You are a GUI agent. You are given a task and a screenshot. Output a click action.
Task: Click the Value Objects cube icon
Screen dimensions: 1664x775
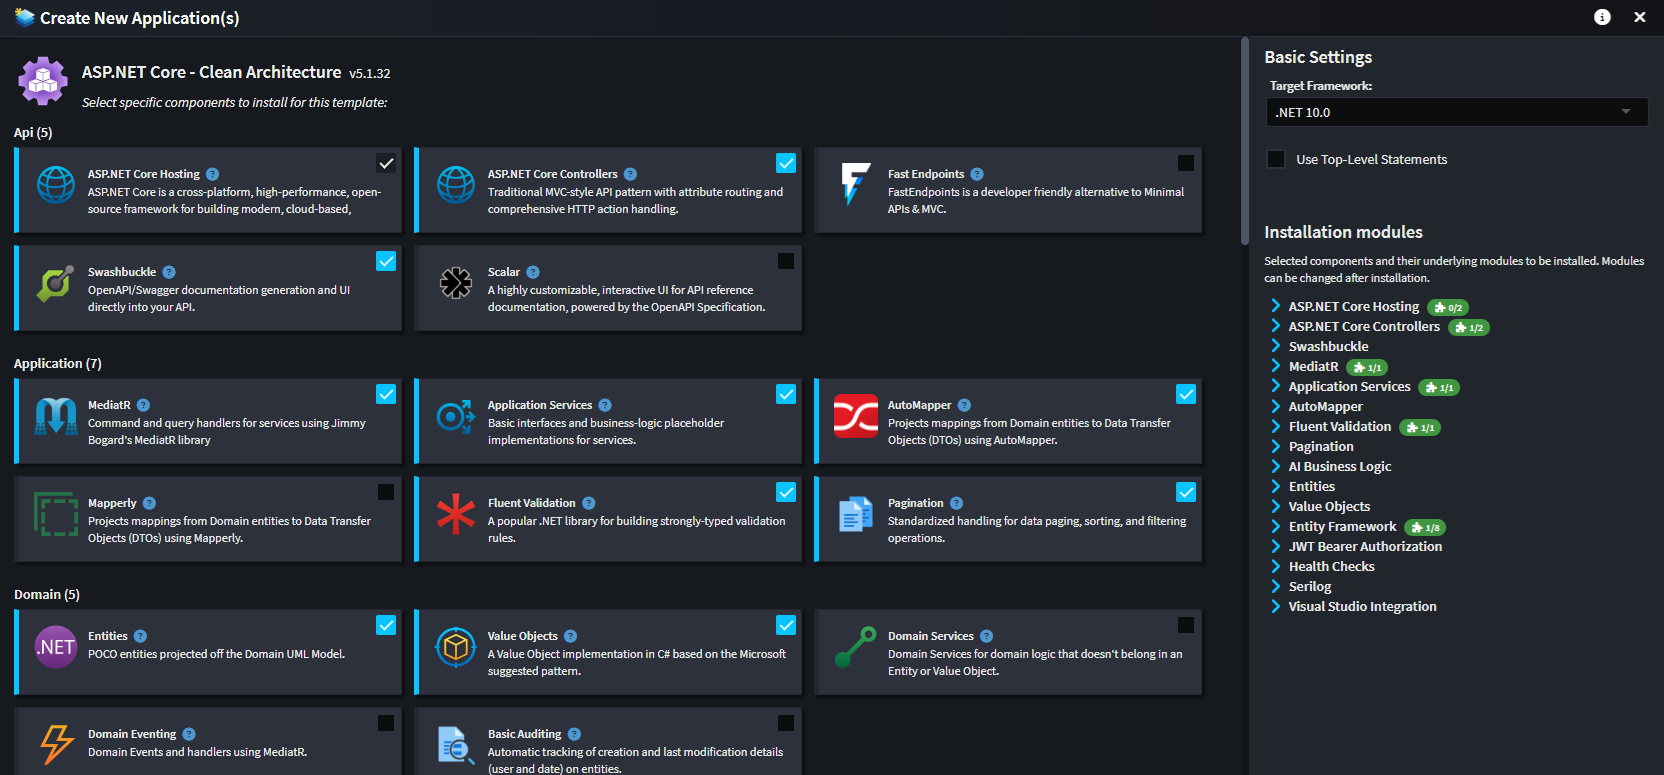[456, 647]
